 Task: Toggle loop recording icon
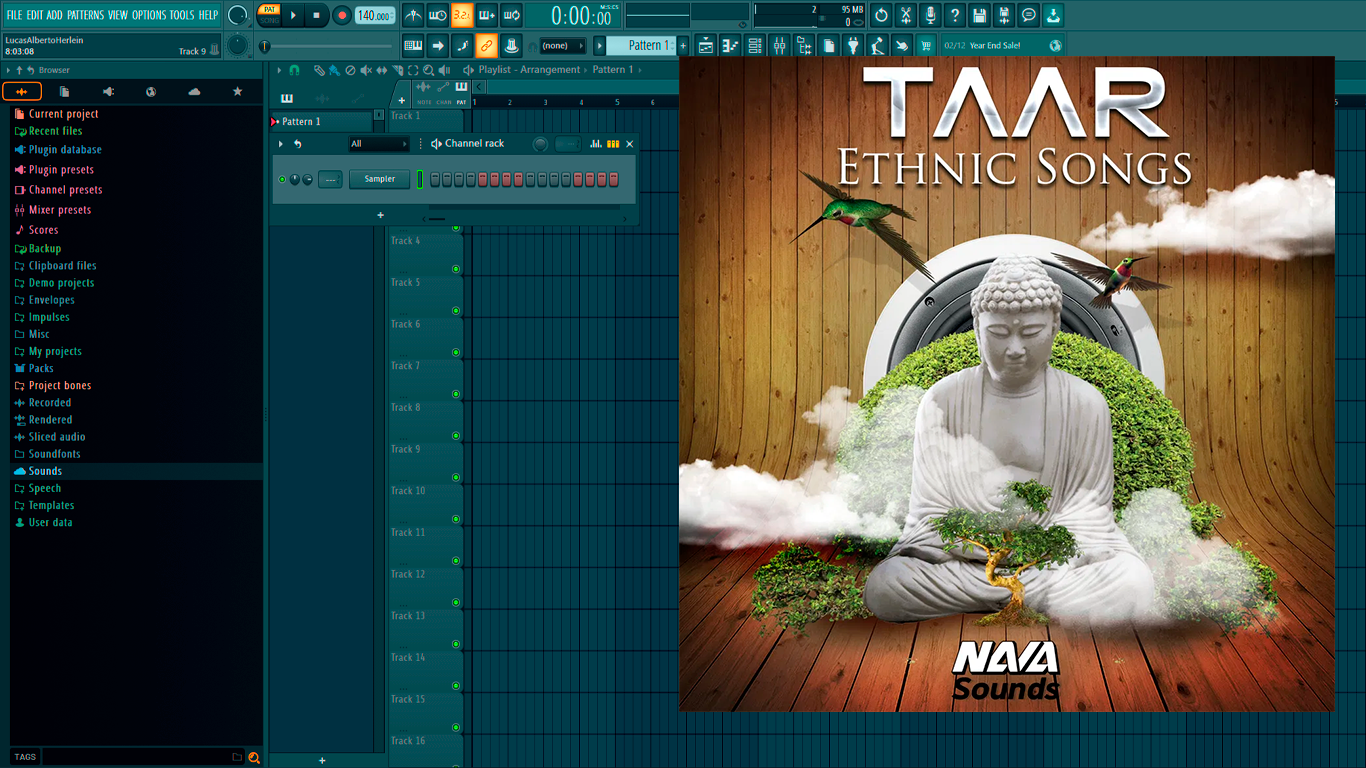click(511, 15)
